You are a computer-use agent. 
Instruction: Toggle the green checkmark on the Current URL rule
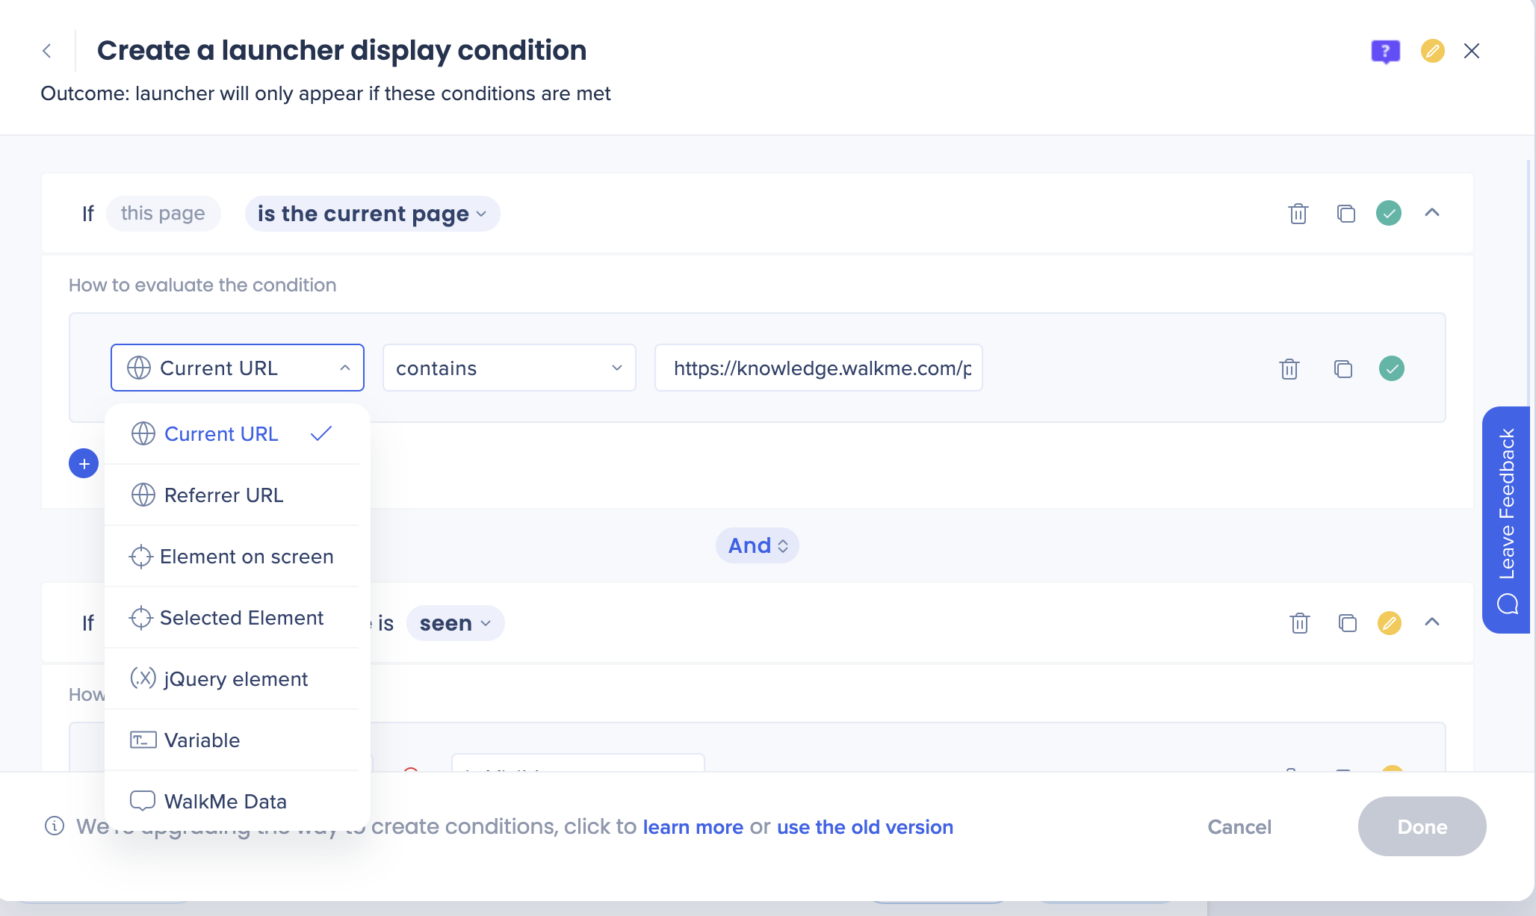tap(1391, 368)
